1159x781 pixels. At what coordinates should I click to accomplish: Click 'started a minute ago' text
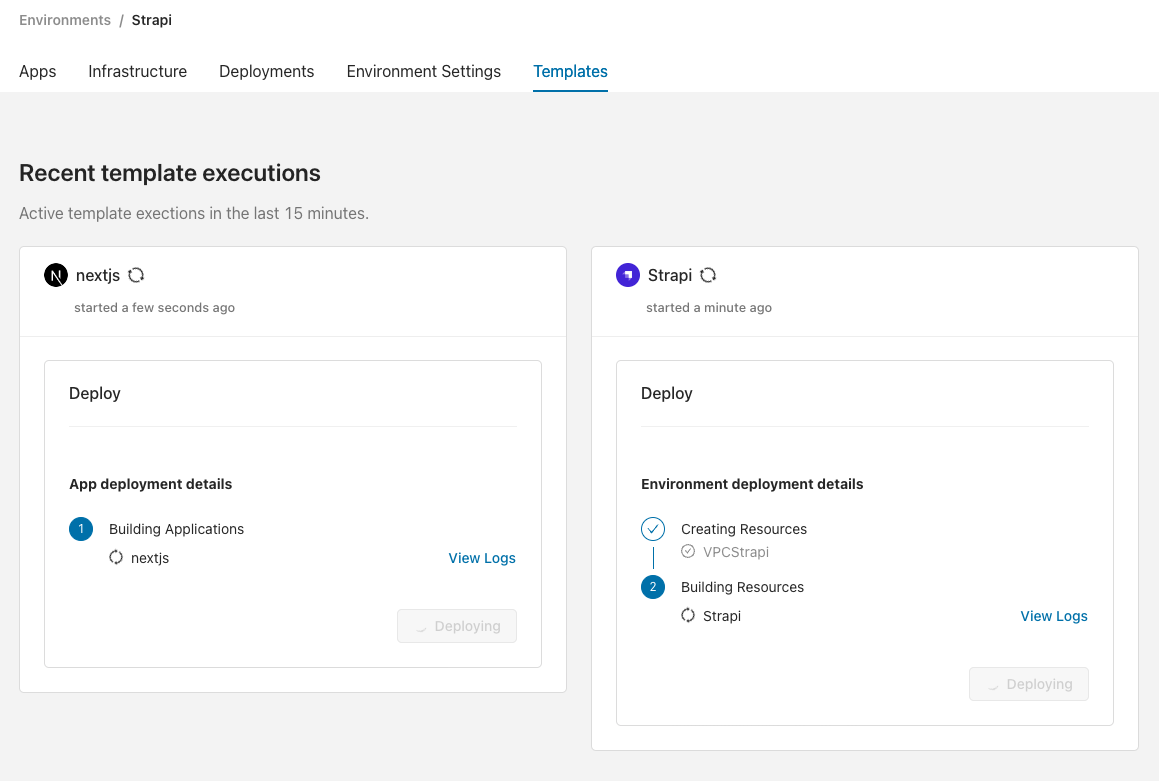point(709,307)
